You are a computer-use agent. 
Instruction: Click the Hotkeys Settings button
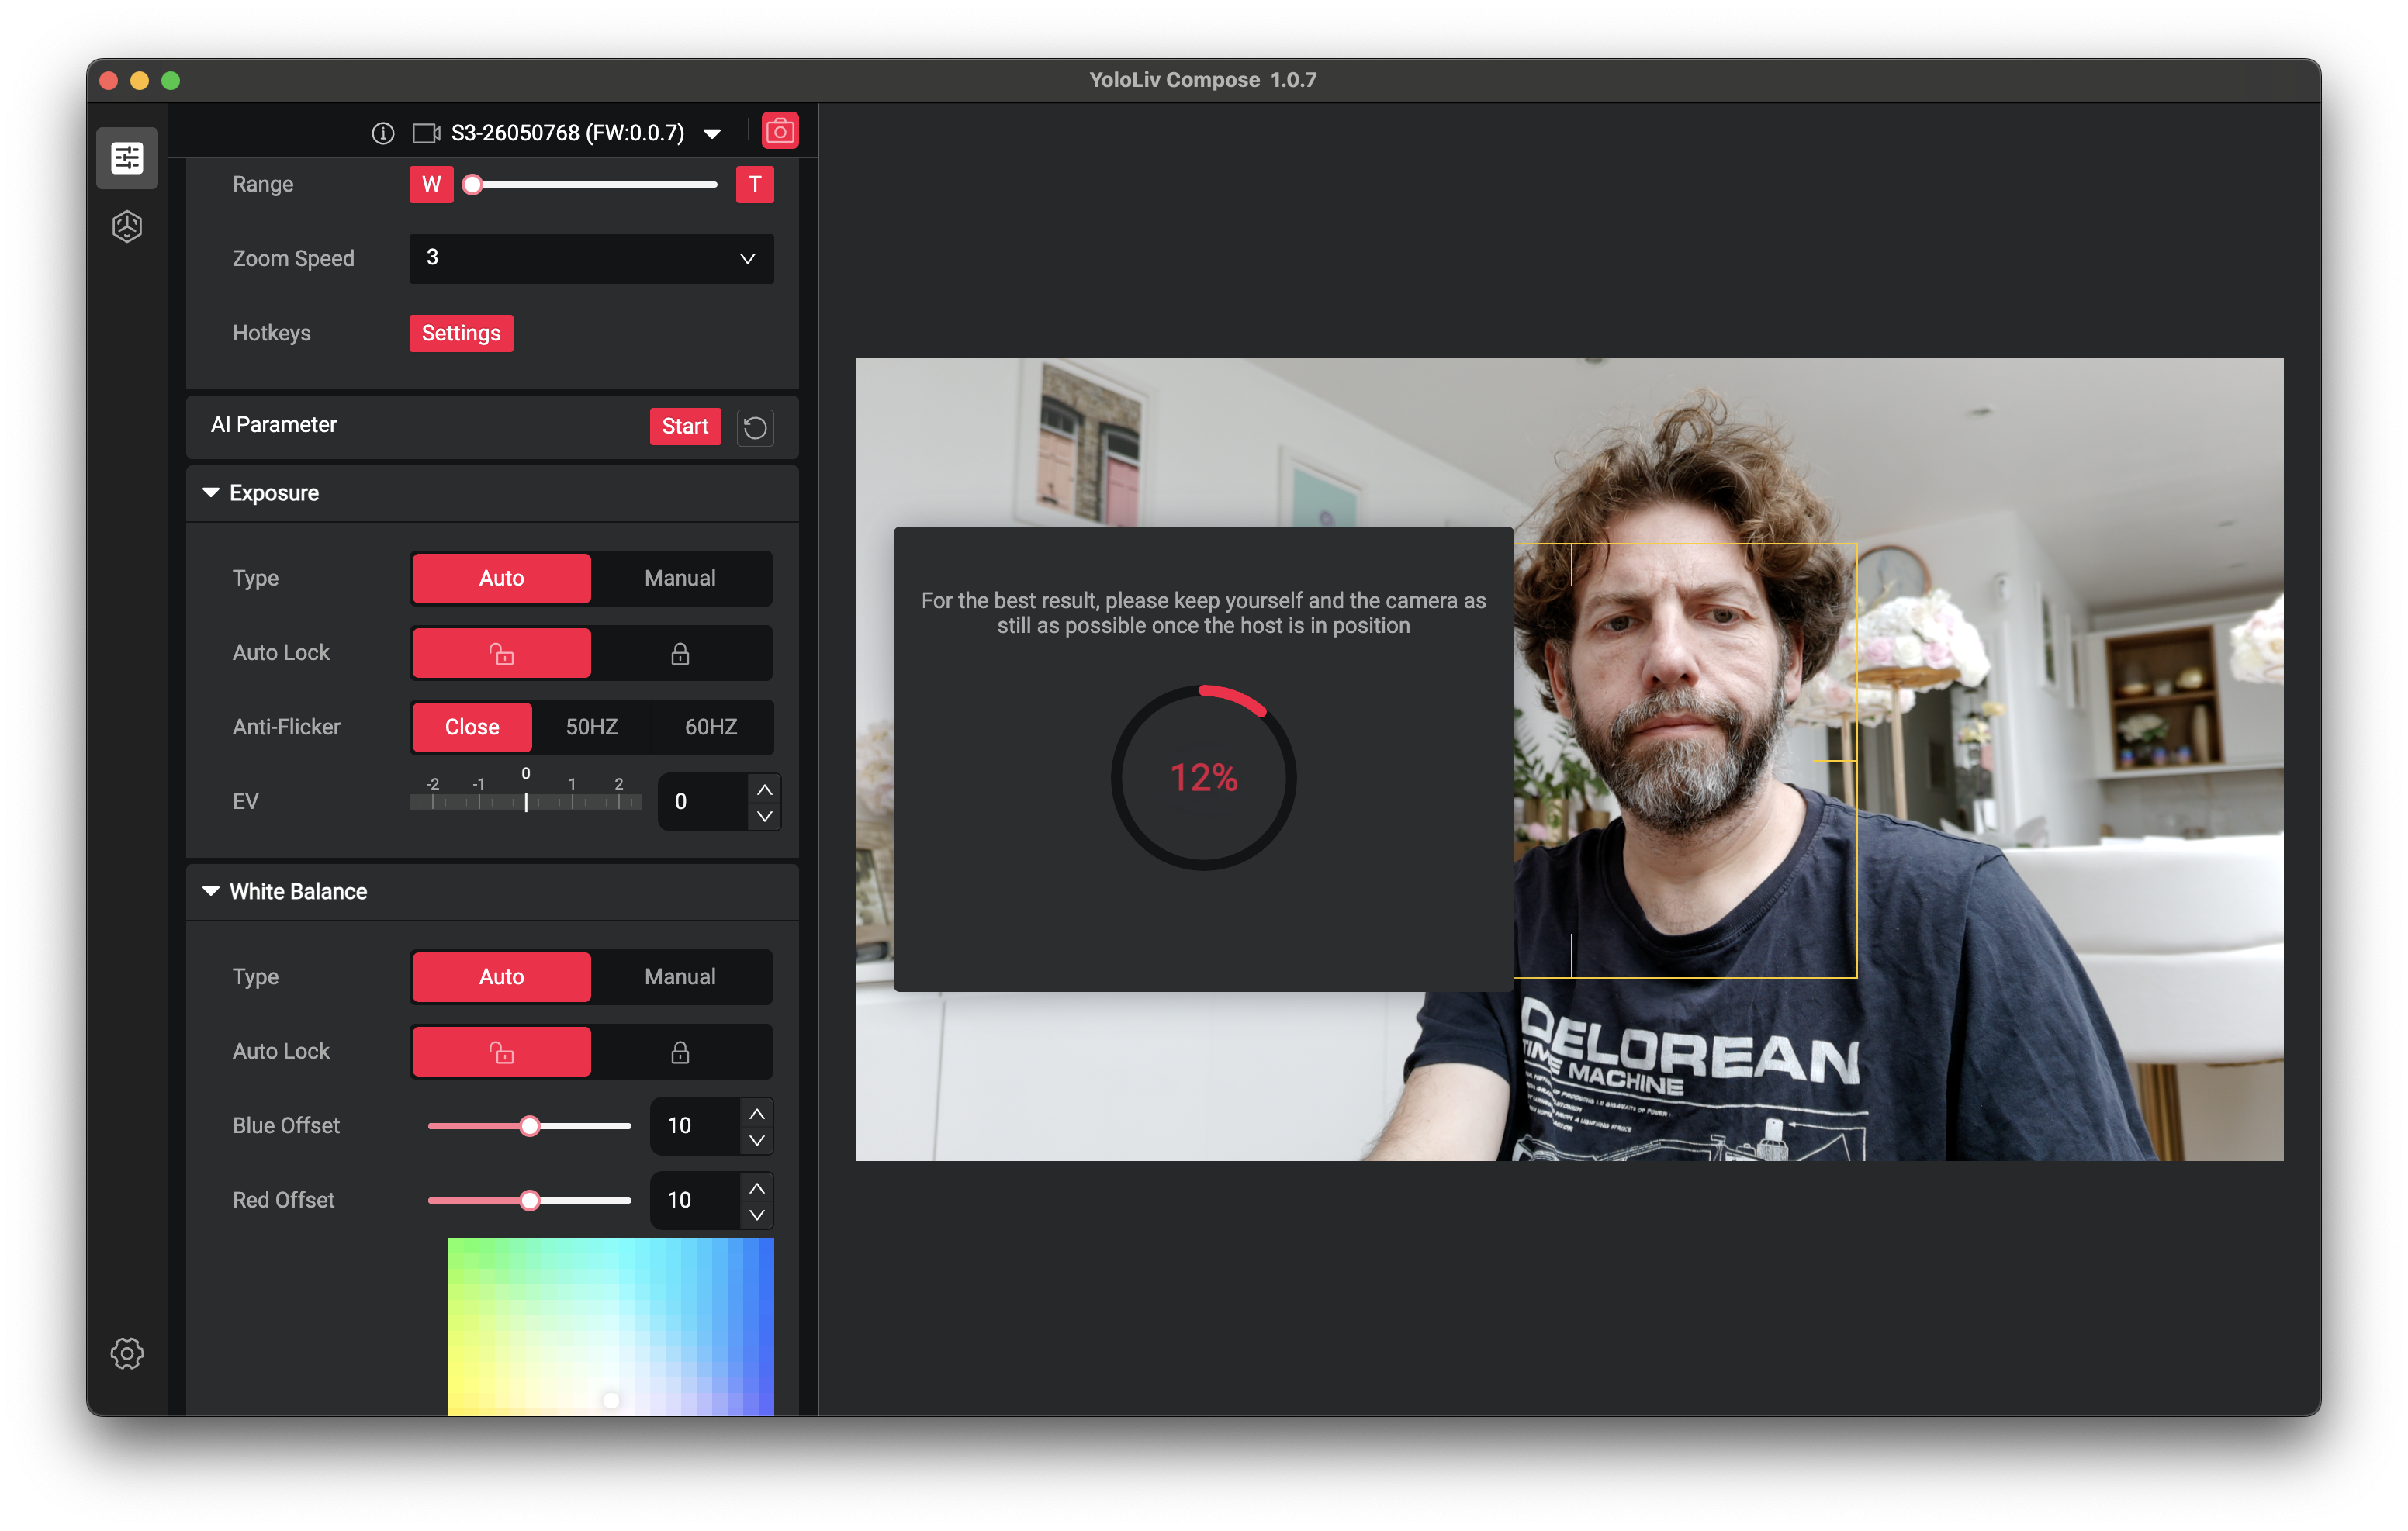tap(461, 333)
